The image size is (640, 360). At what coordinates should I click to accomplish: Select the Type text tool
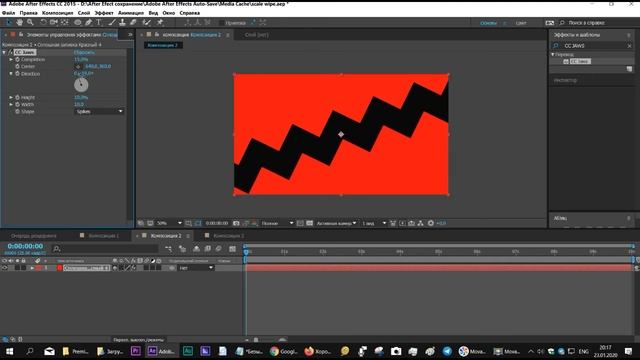[x=99, y=22]
